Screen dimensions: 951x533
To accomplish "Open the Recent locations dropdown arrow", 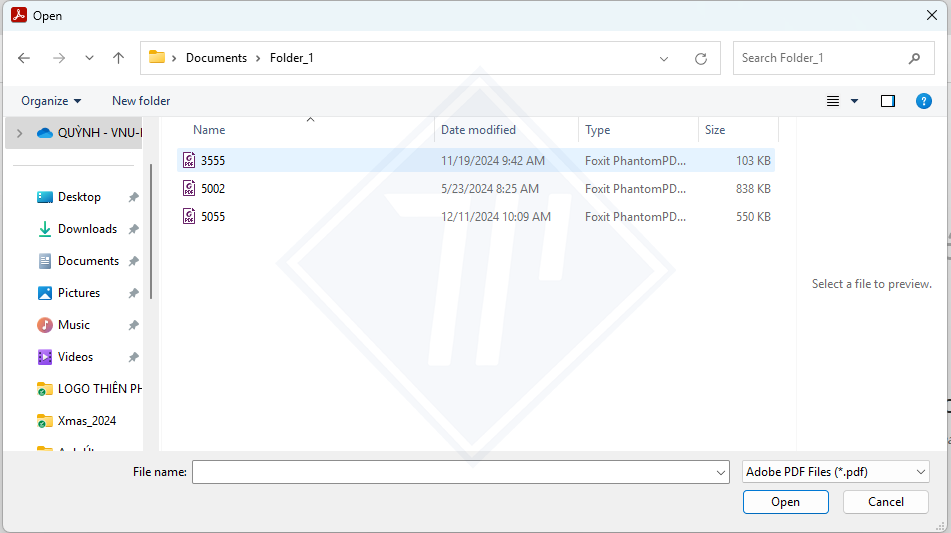I will pos(89,58).
